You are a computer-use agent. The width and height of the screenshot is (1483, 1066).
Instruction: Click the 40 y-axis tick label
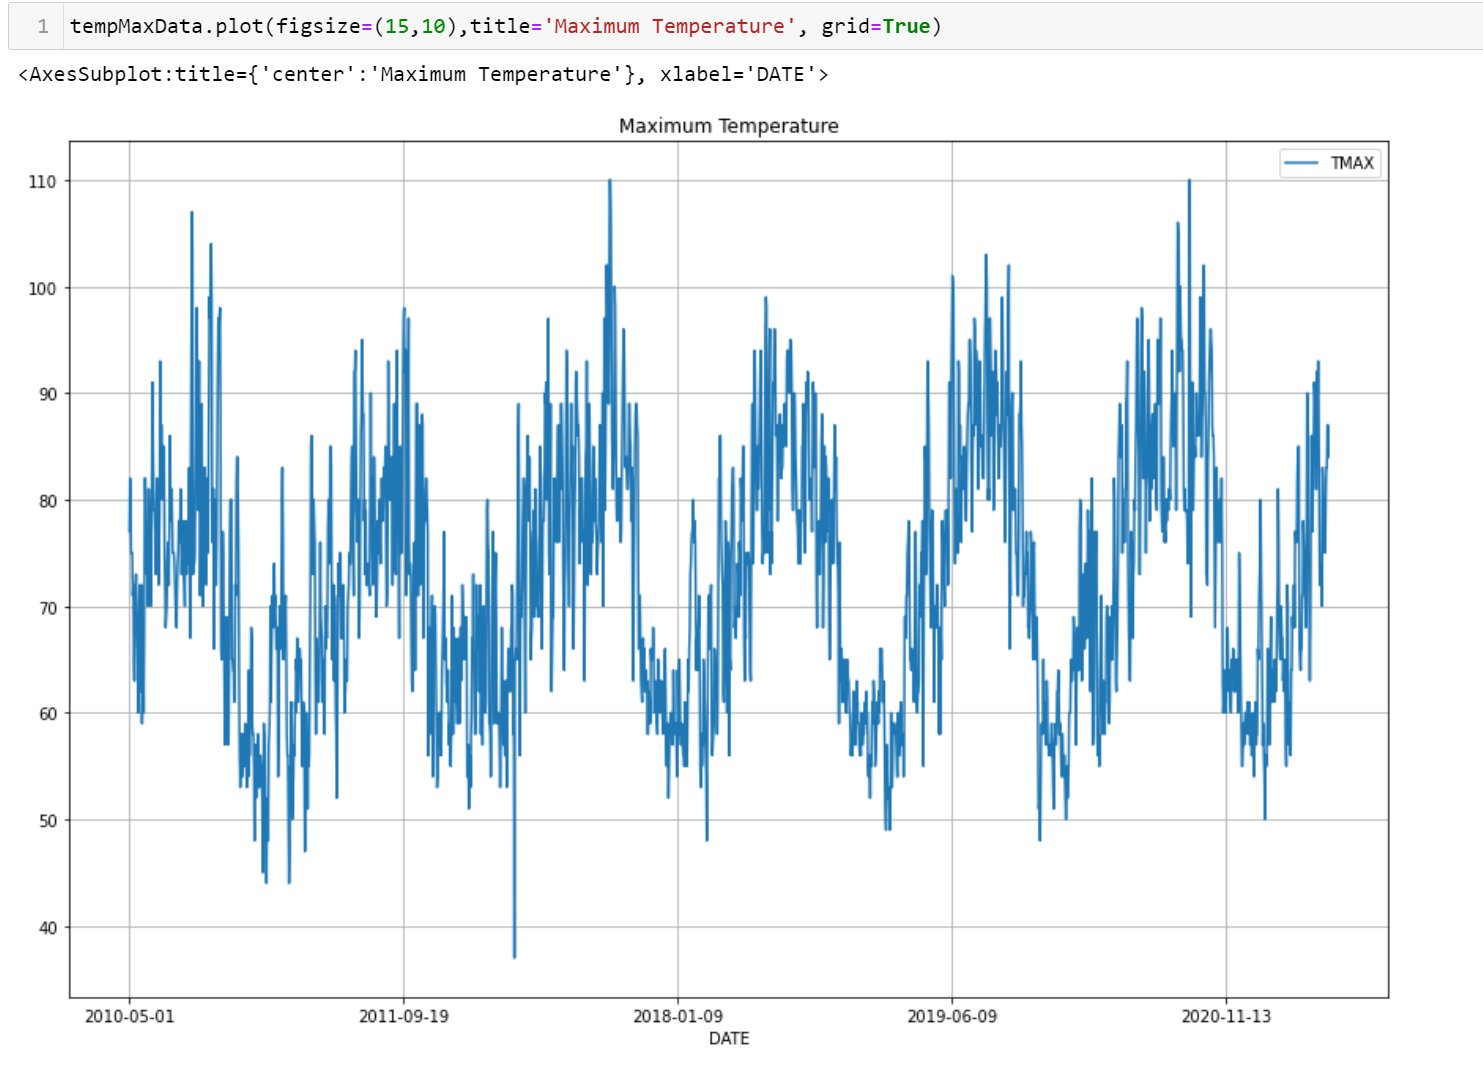coord(47,928)
